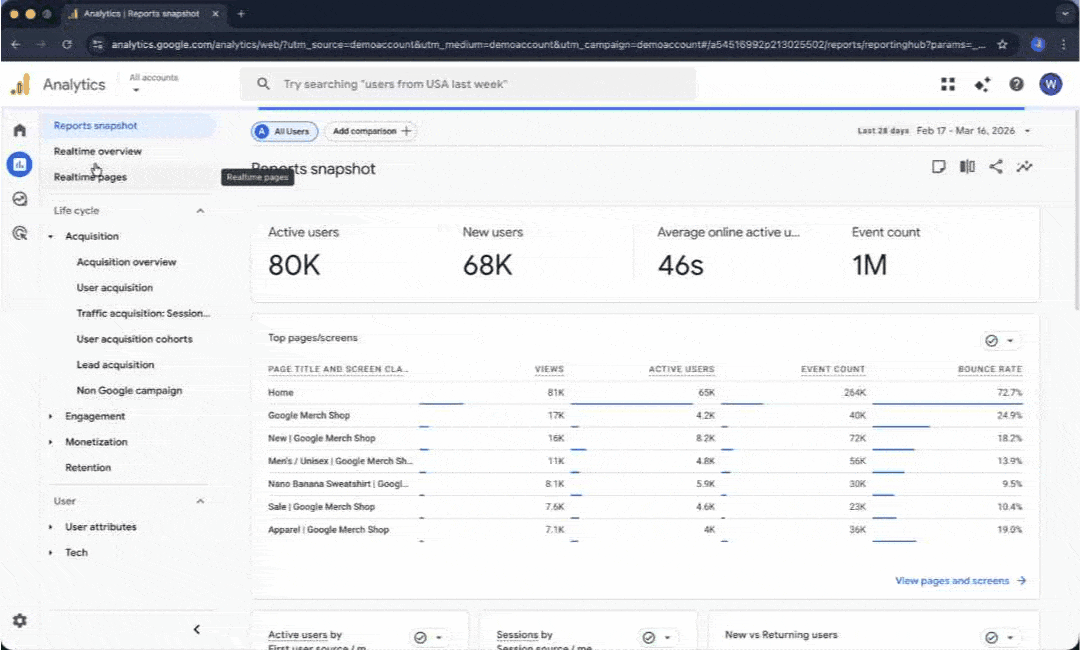This screenshot has width=1080, height=650.
Task: Open the Home icon in left rail
Action: coord(19,130)
